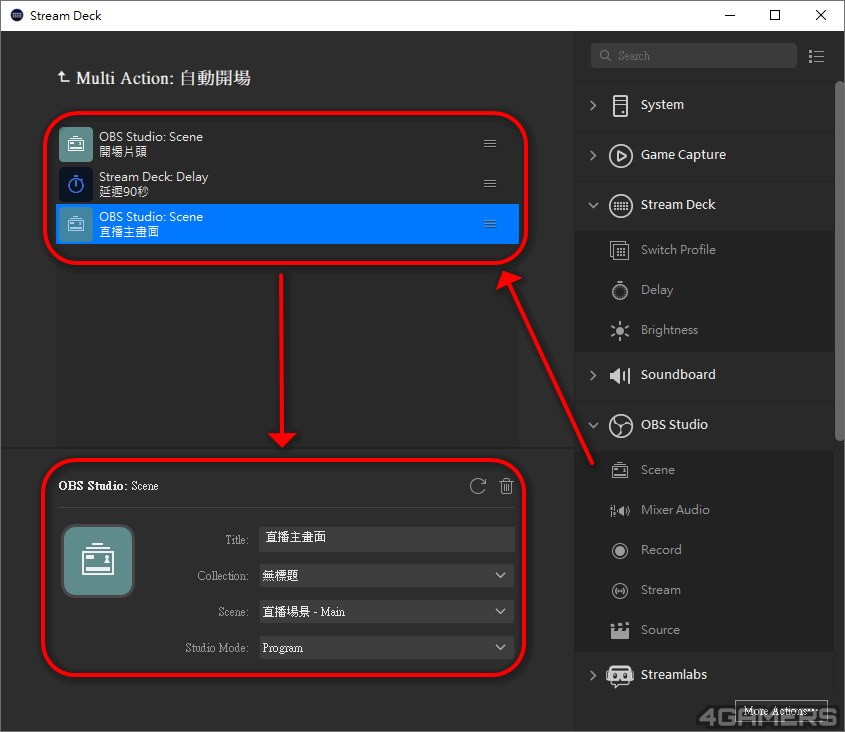Delete the action with trash icon
The height and width of the screenshot is (732, 845).
pos(506,486)
